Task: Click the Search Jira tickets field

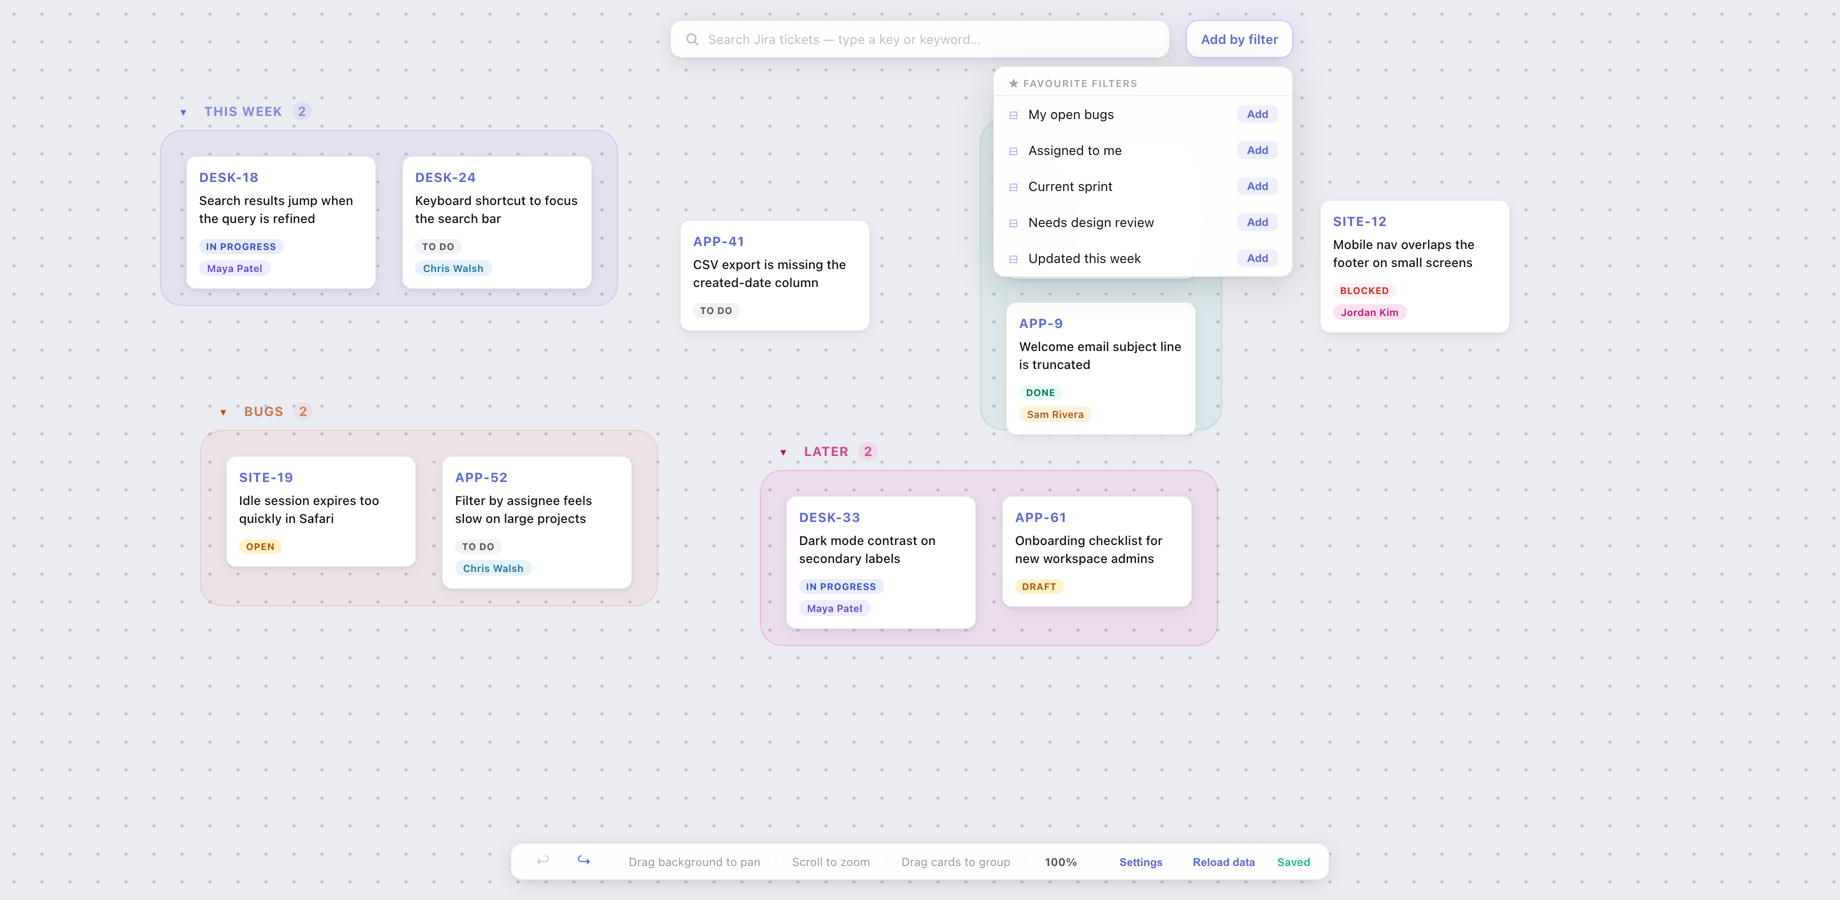Action: pyautogui.click(x=920, y=39)
